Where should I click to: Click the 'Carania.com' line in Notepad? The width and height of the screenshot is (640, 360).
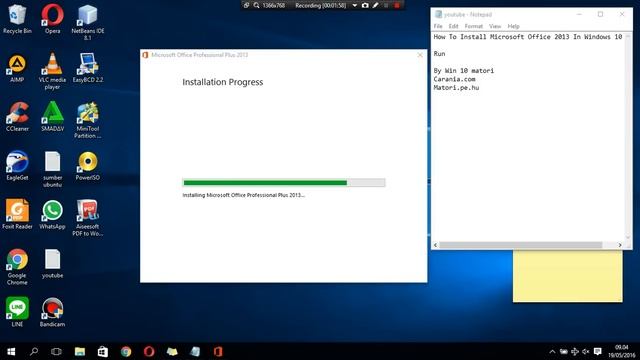click(x=454, y=79)
